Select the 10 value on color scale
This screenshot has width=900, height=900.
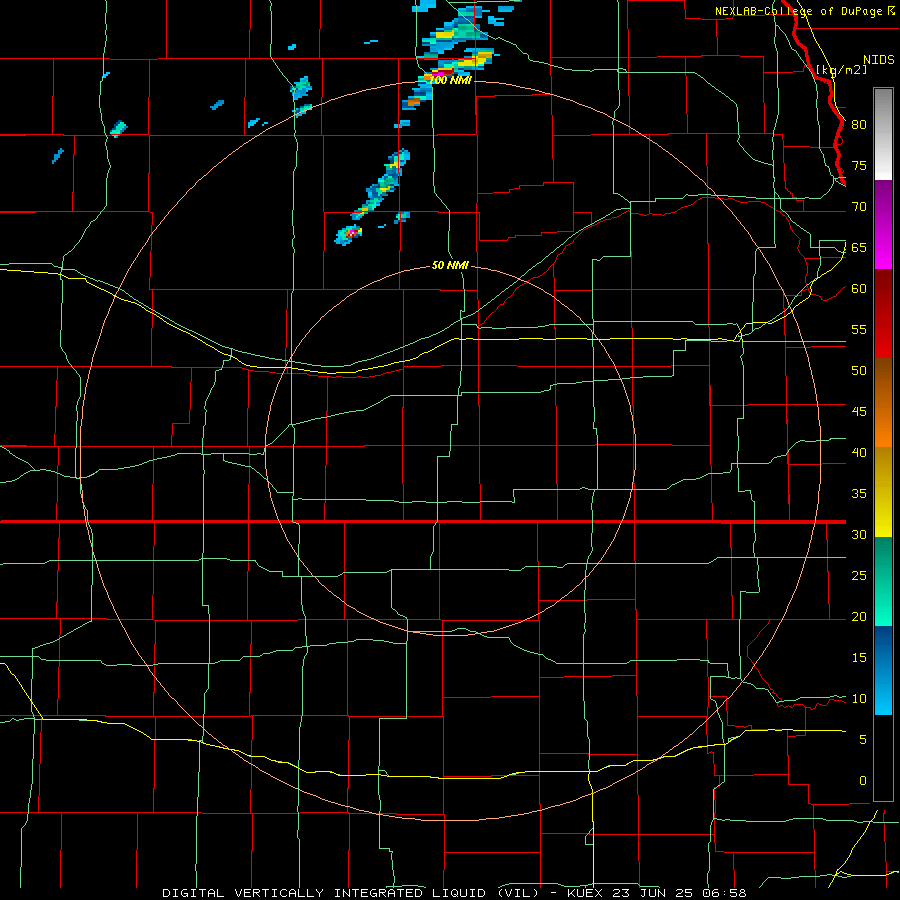tap(859, 699)
